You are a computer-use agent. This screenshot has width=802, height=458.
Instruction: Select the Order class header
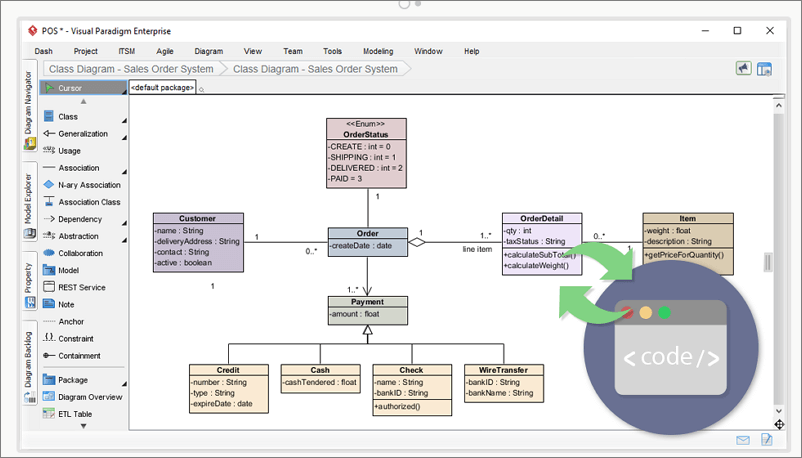pos(368,233)
